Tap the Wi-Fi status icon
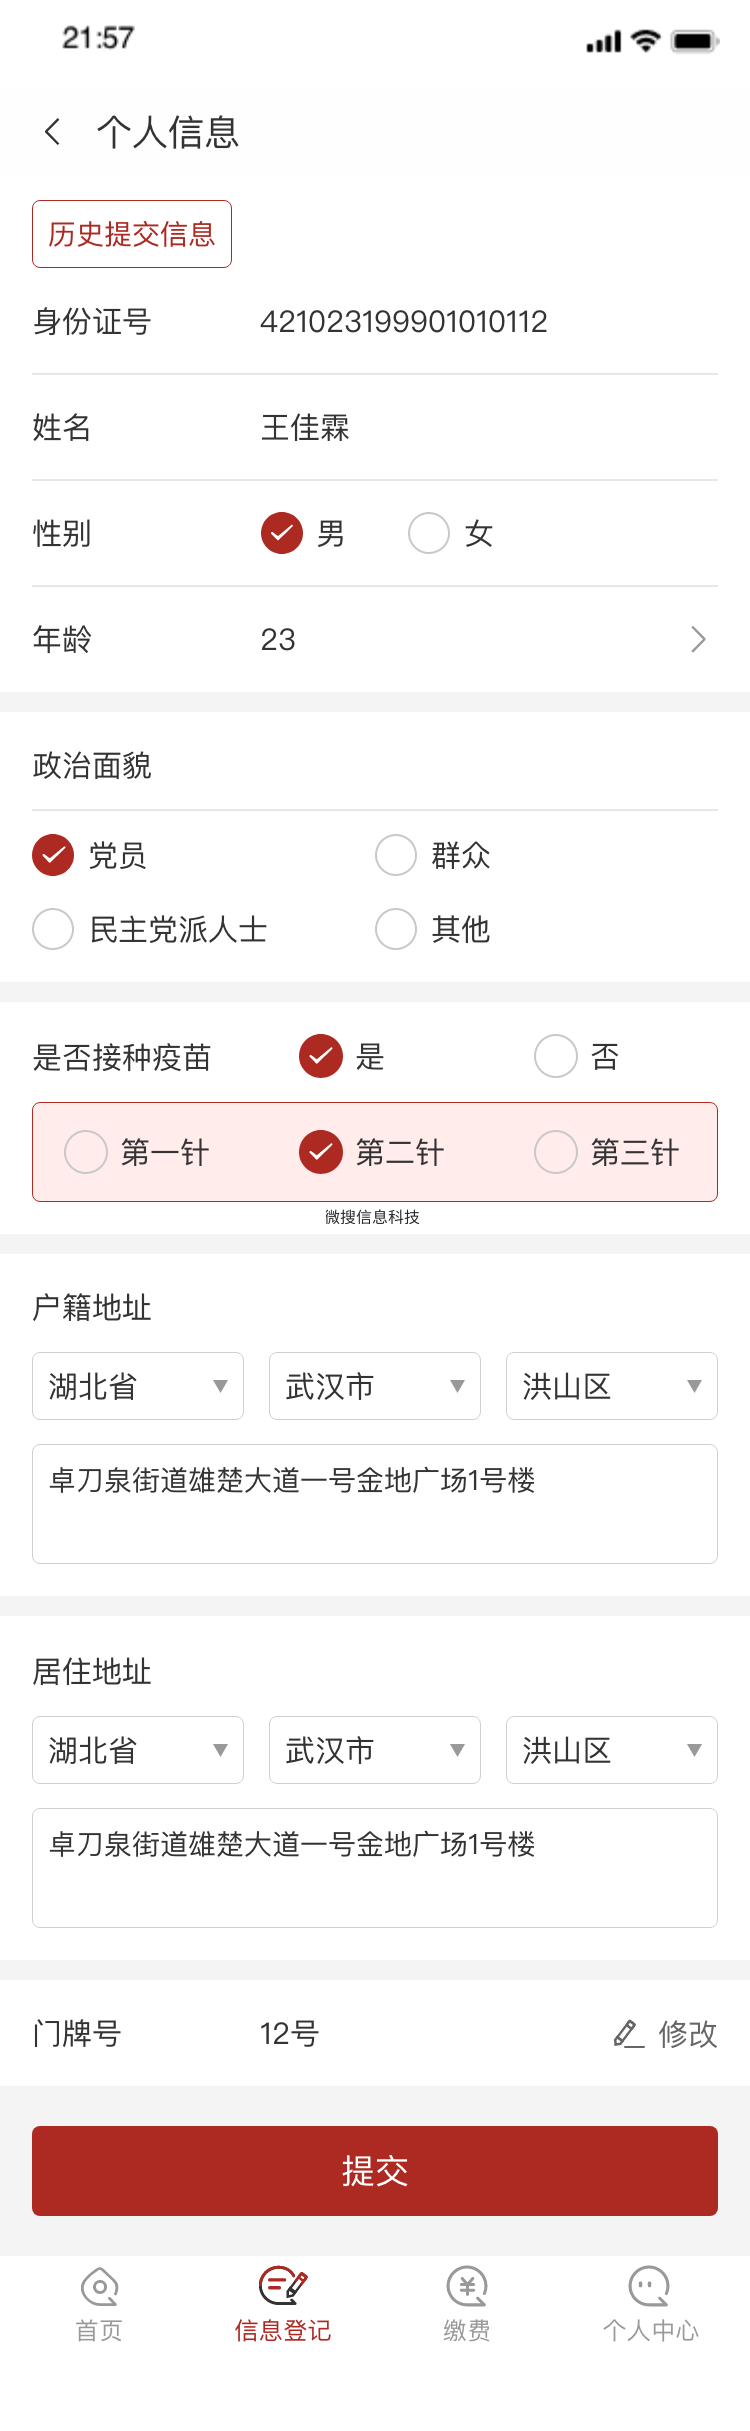This screenshot has width=750, height=2431. coord(647,41)
